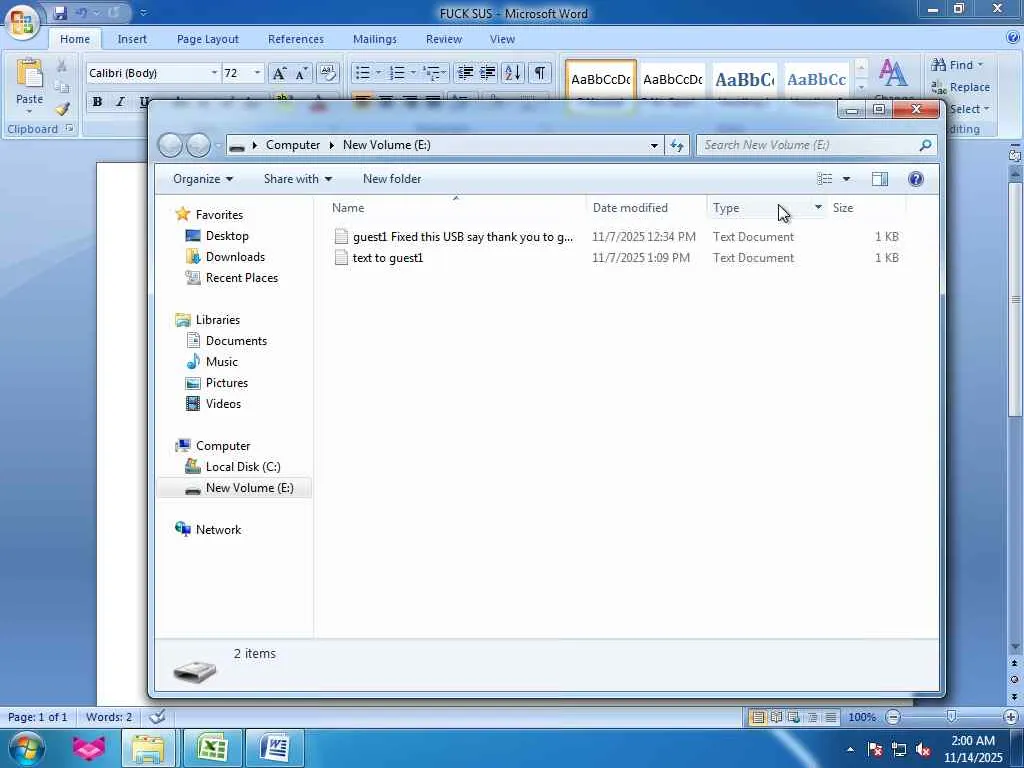
Task: Open the change view options arrow
Action: point(846,179)
